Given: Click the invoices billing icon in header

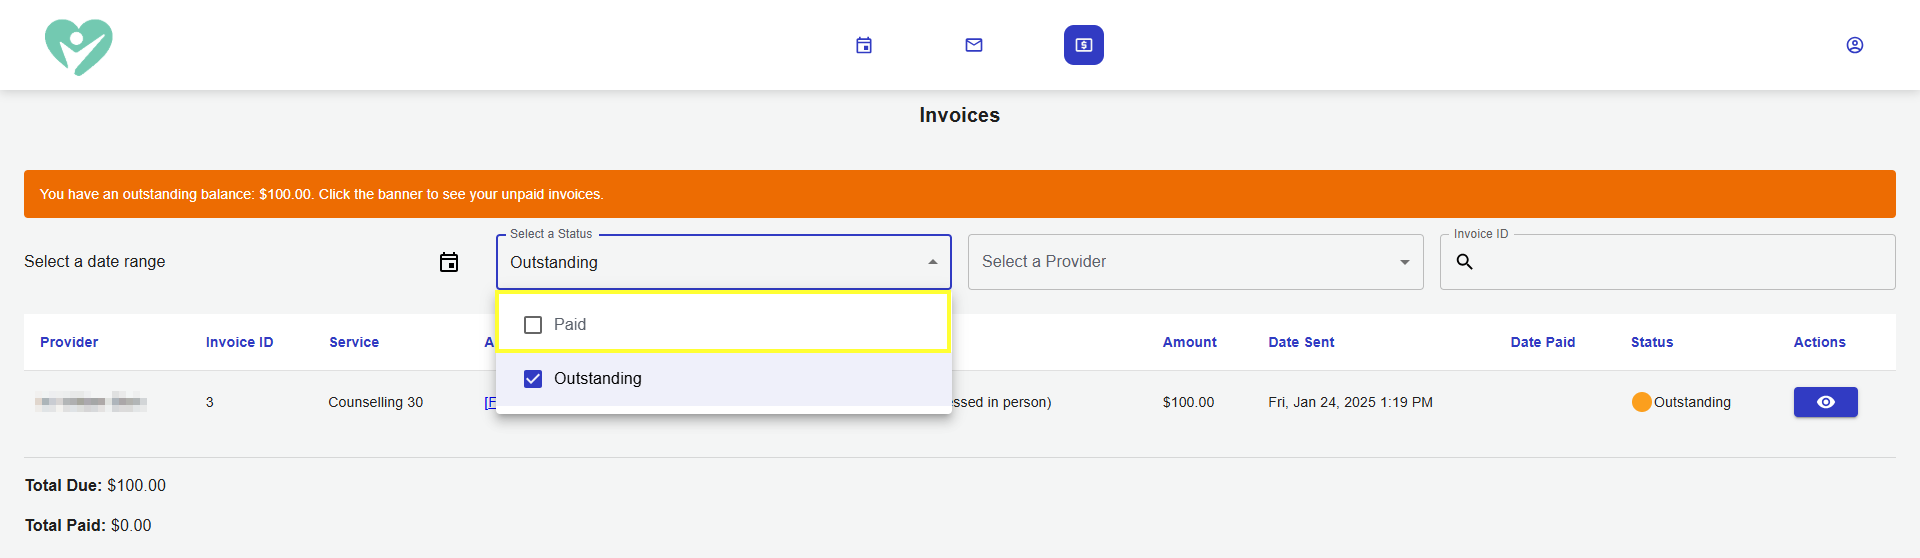Looking at the screenshot, I should tap(1084, 45).
